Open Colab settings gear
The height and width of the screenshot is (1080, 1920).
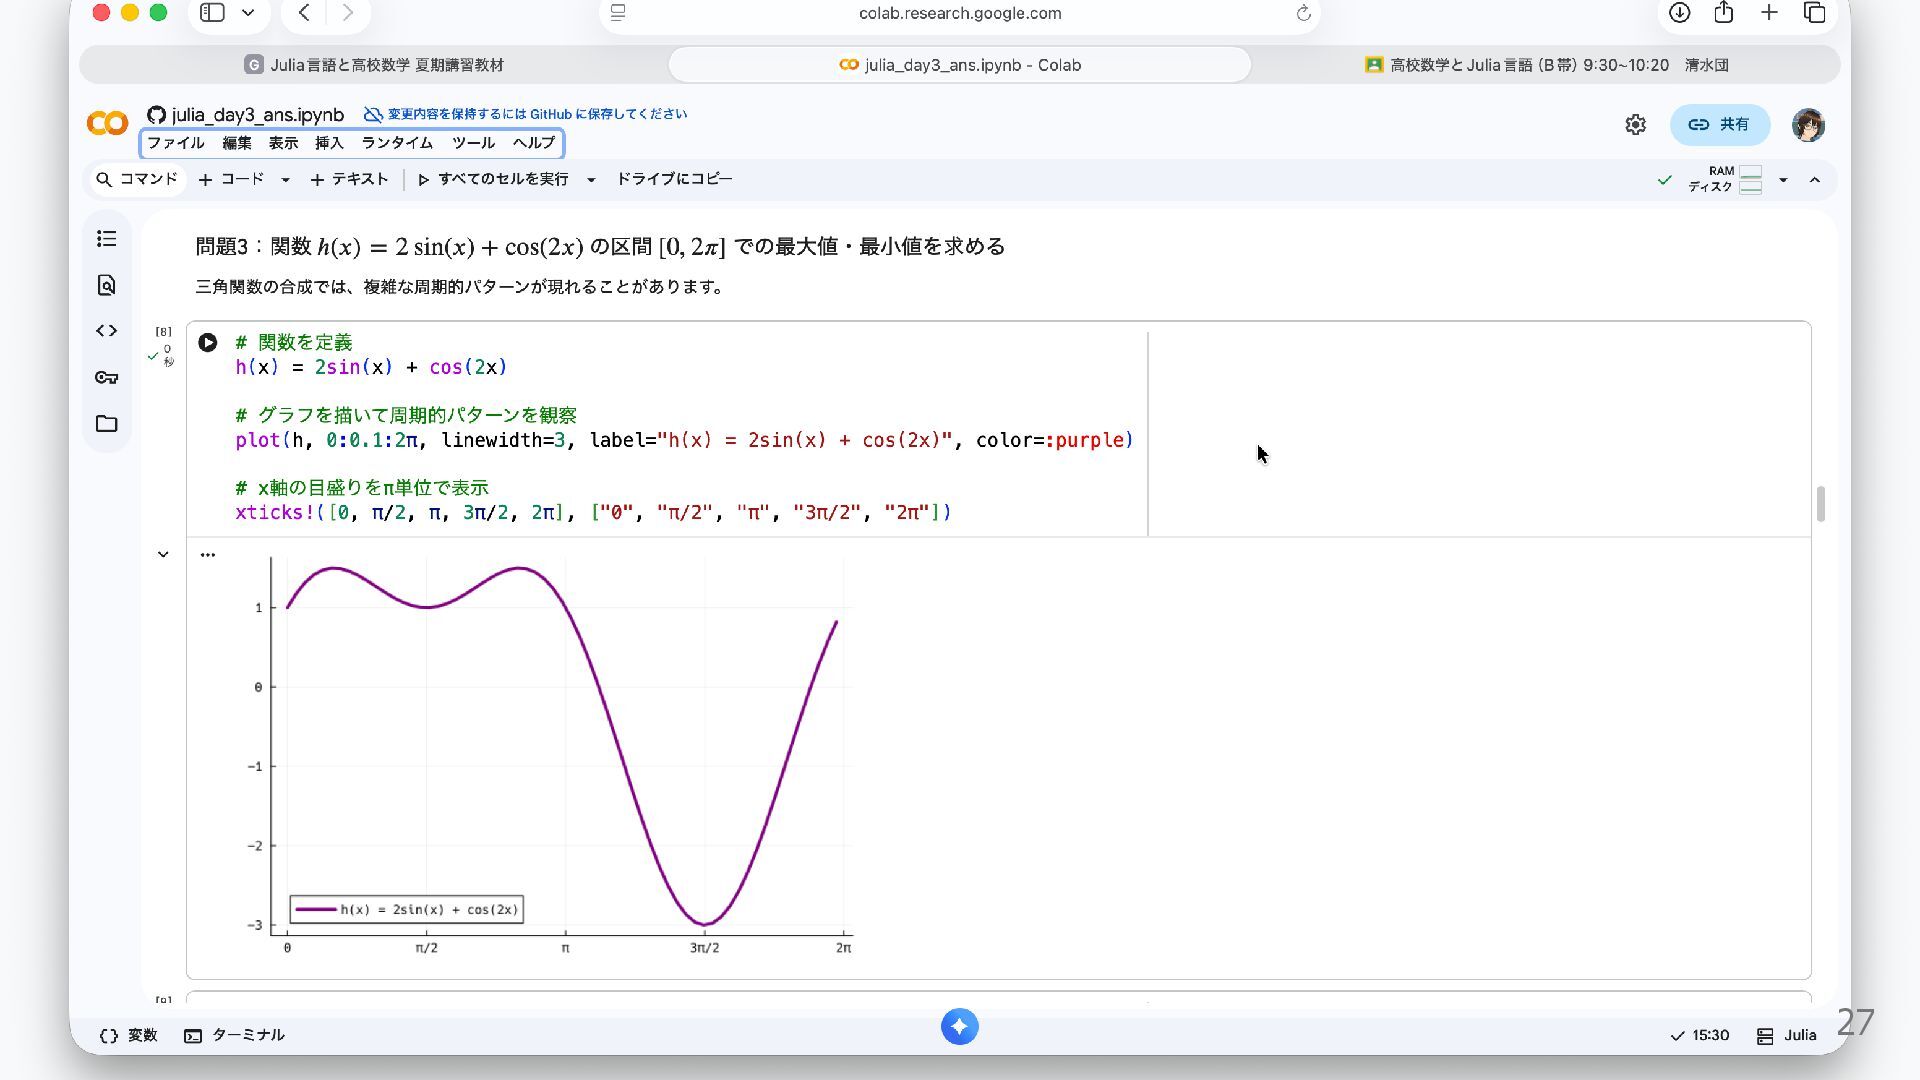(1635, 125)
